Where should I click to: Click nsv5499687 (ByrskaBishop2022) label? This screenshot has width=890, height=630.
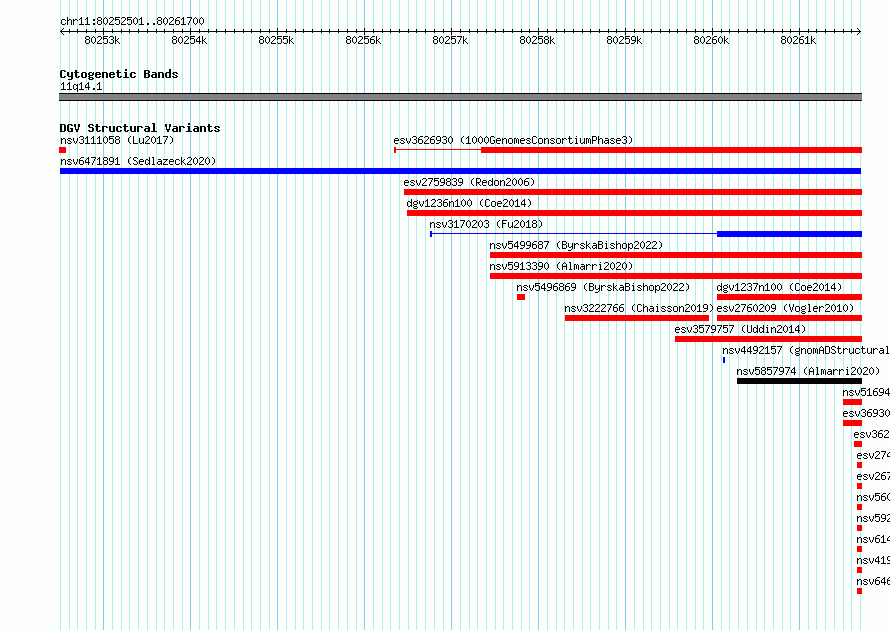576,245
